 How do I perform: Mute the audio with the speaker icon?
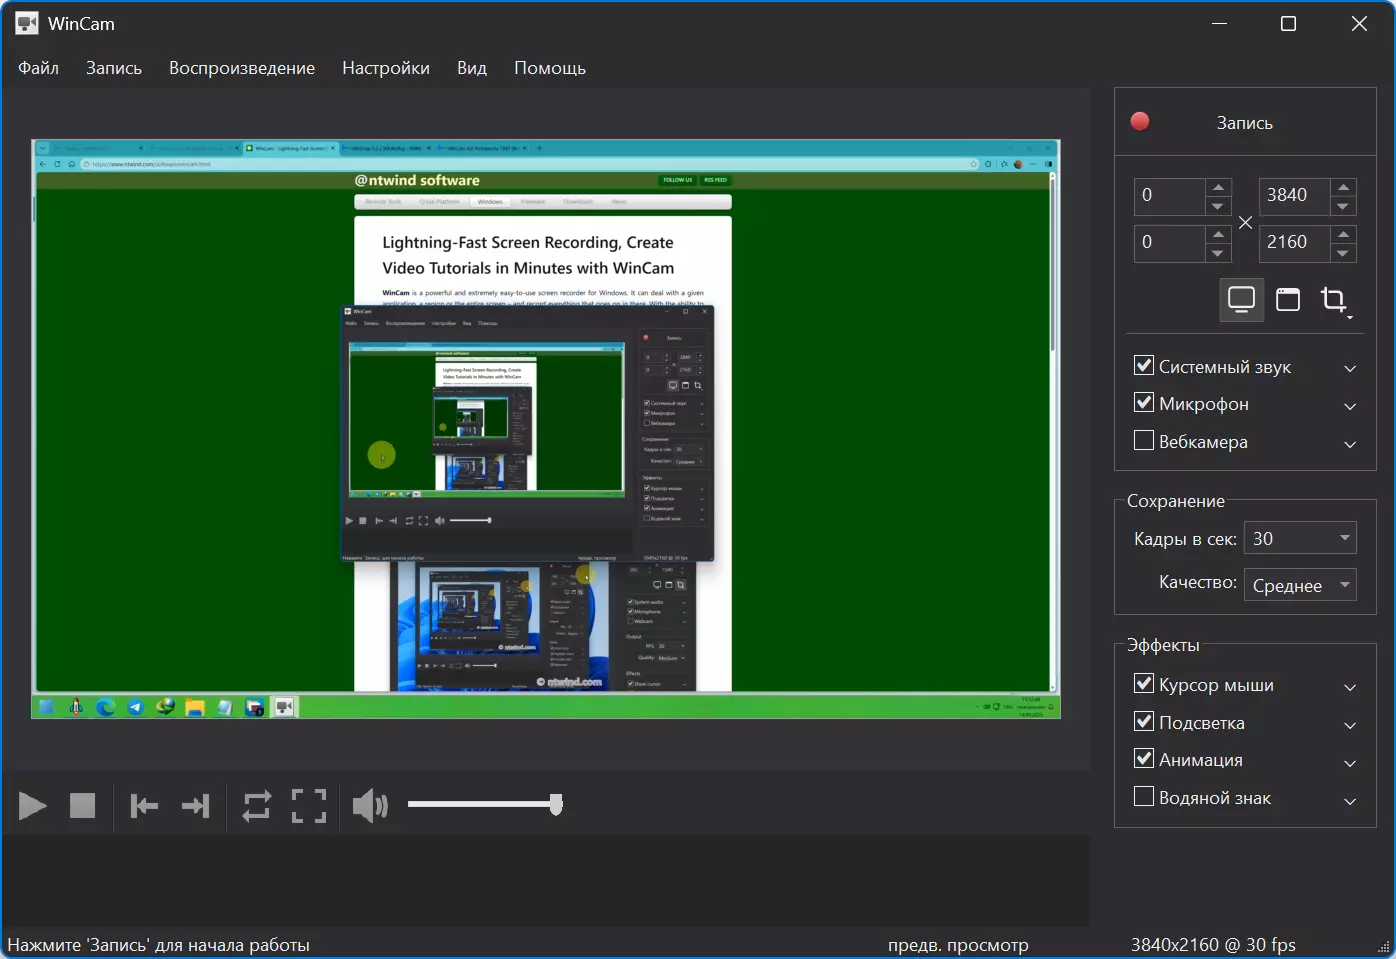coord(370,805)
